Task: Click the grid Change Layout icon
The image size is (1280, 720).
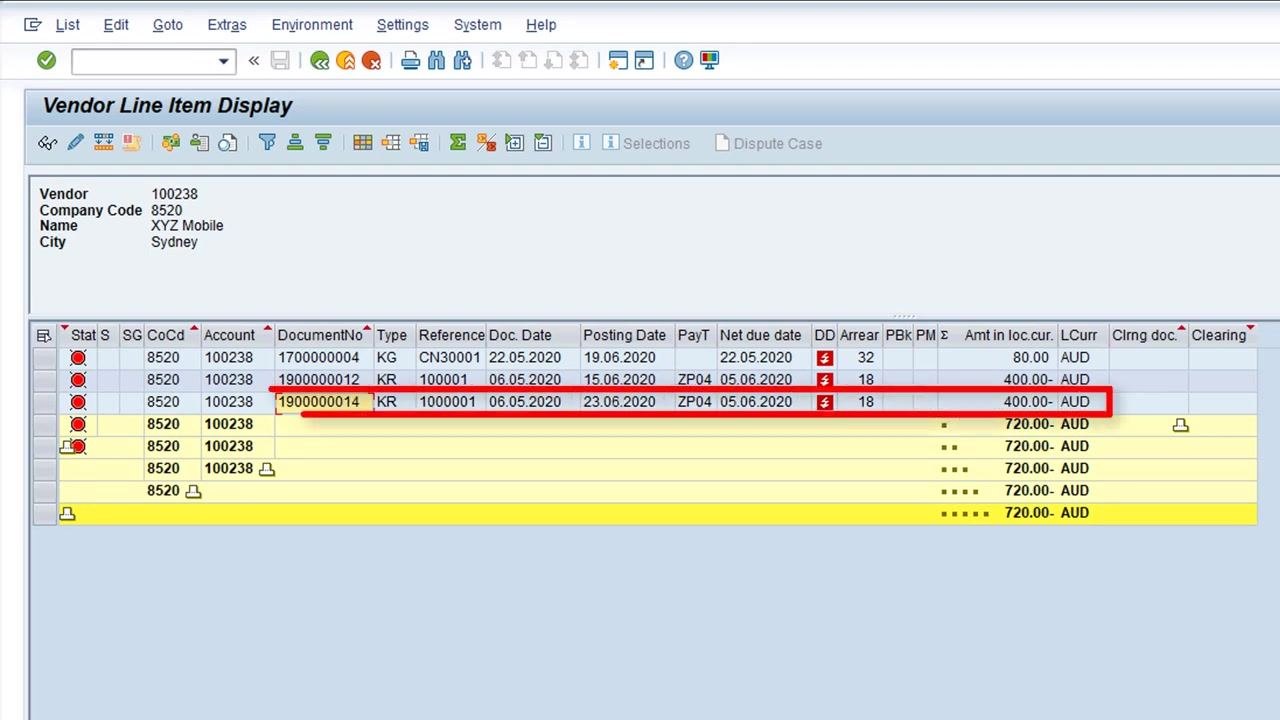Action: coord(363,143)
